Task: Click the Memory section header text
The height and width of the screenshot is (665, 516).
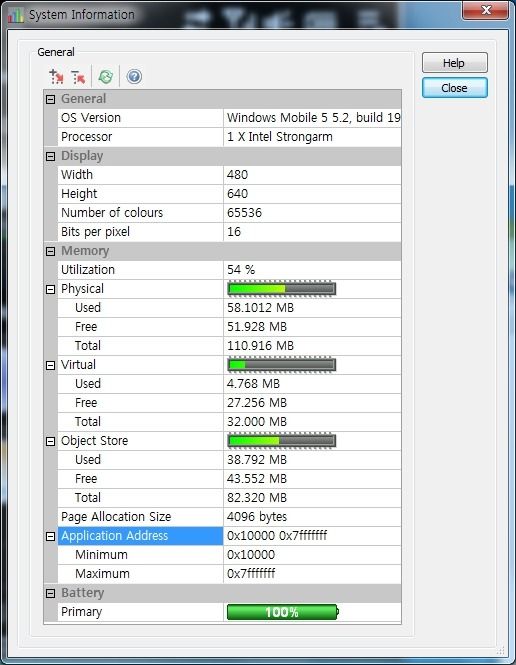Action: pos(85,251)
